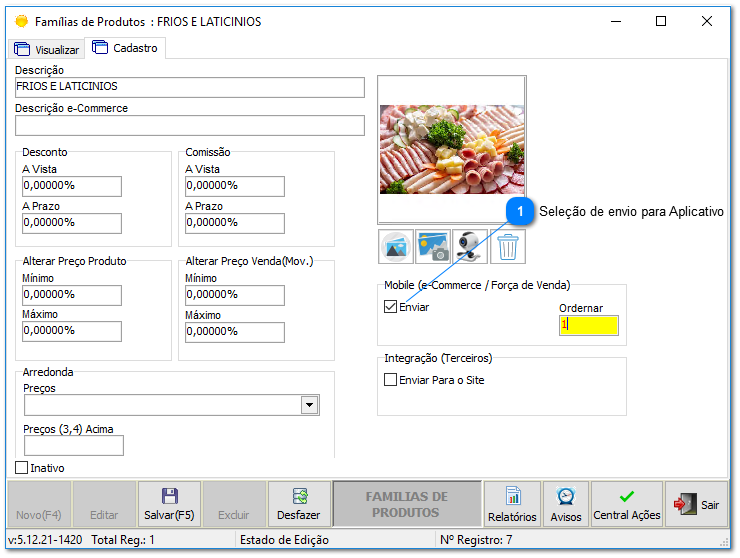Click the disabled Excluir button
This screenshot has width=740, height=558.
234,504
